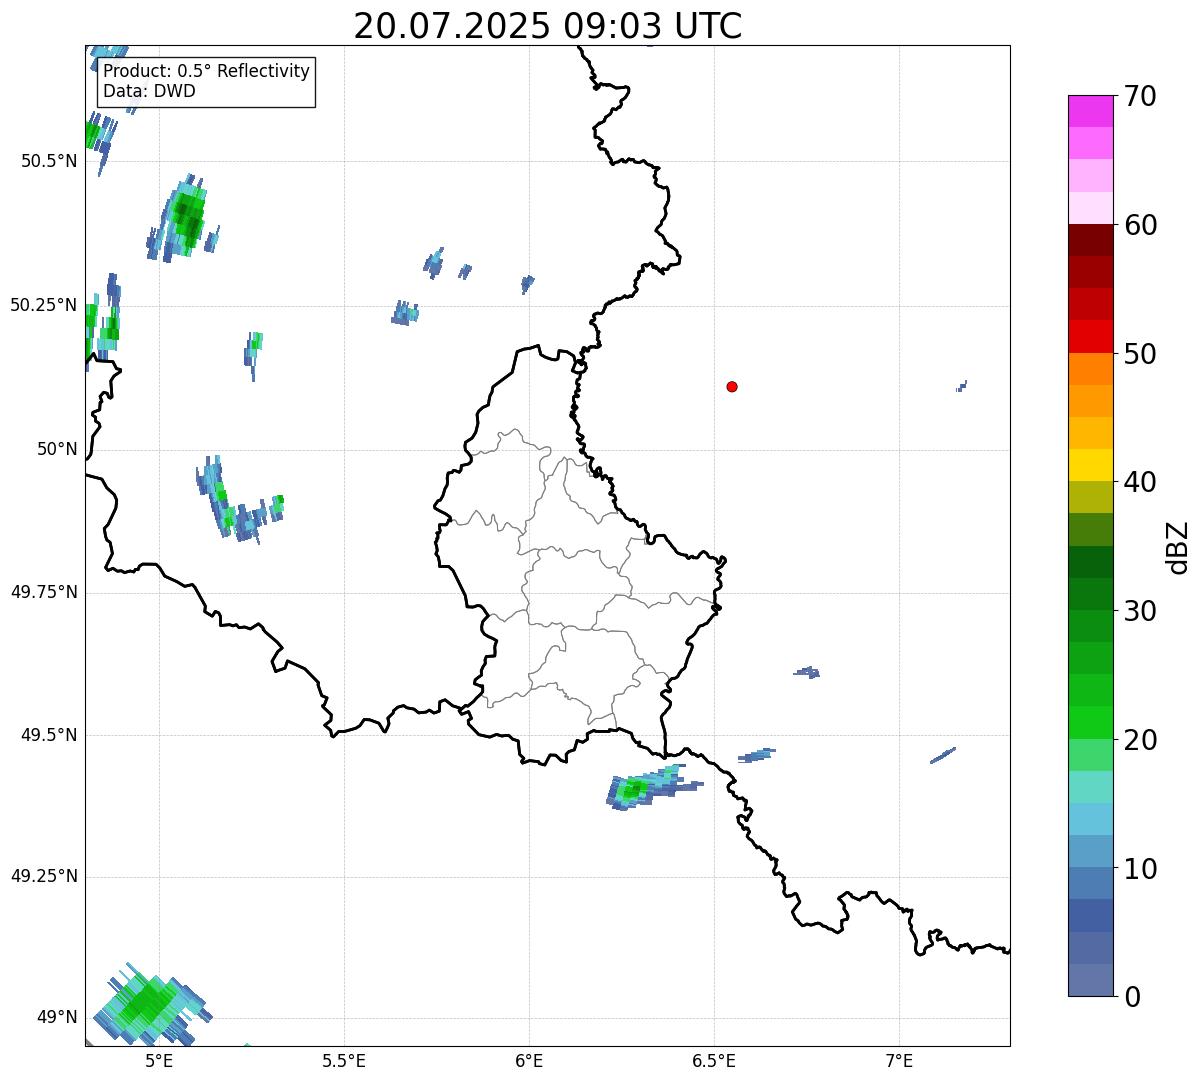Click the colorbar tick value 40
1202x1081 pixels.
pos(1139,482)
